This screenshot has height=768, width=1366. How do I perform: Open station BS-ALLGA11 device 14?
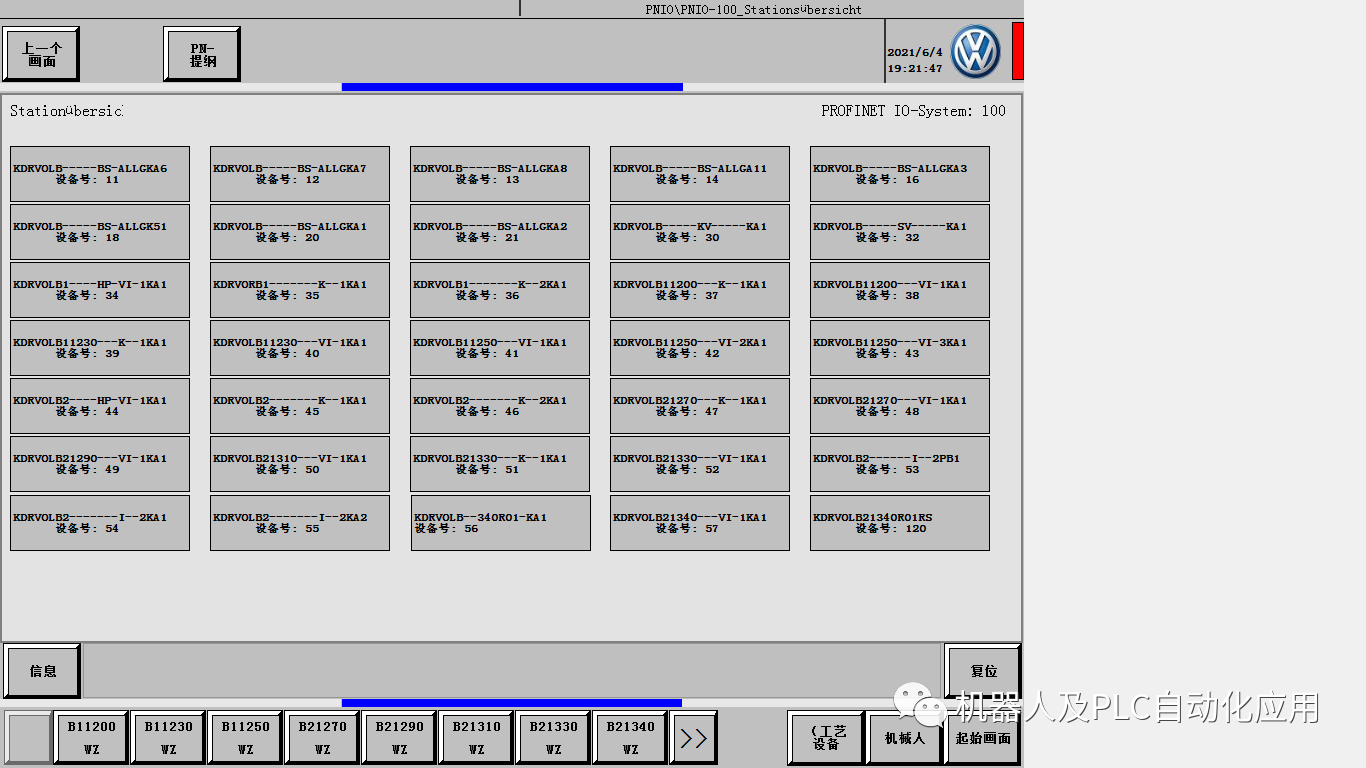700,174
